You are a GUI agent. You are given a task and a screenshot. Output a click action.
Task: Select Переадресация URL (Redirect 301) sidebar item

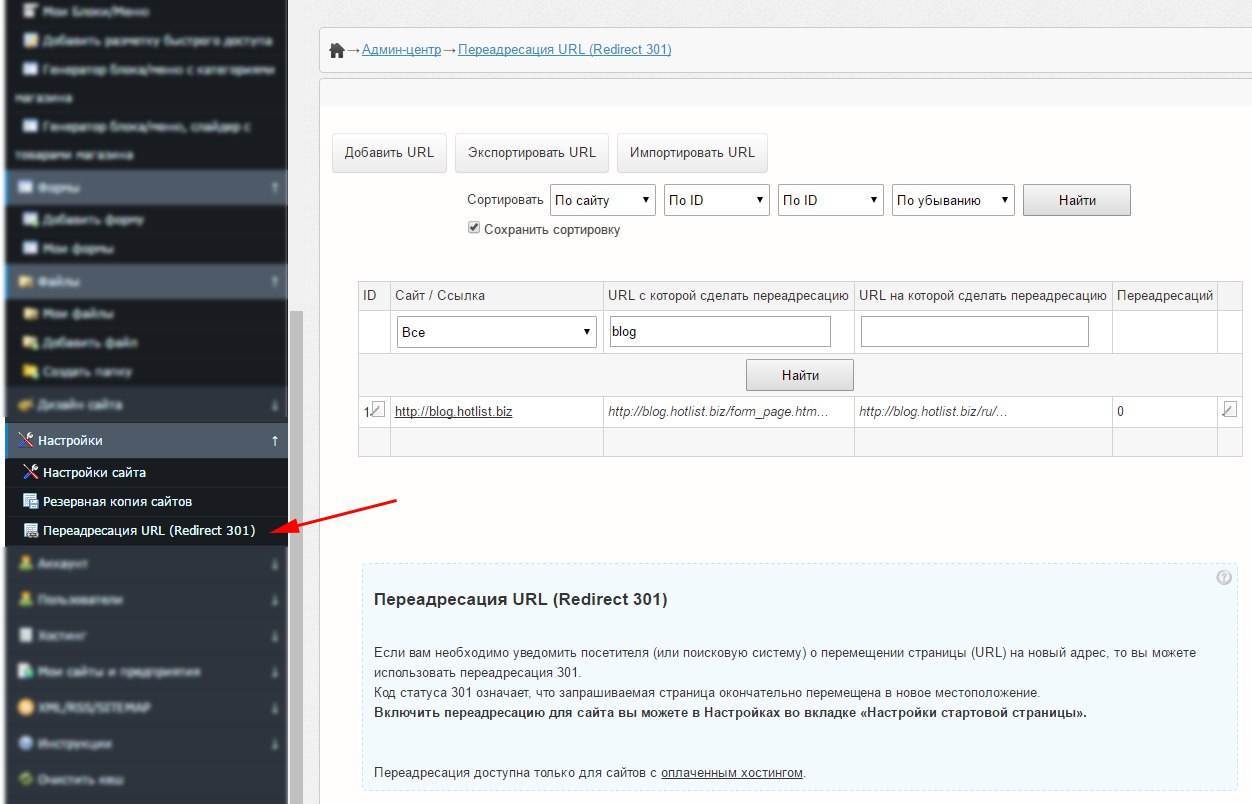[148, 530]
